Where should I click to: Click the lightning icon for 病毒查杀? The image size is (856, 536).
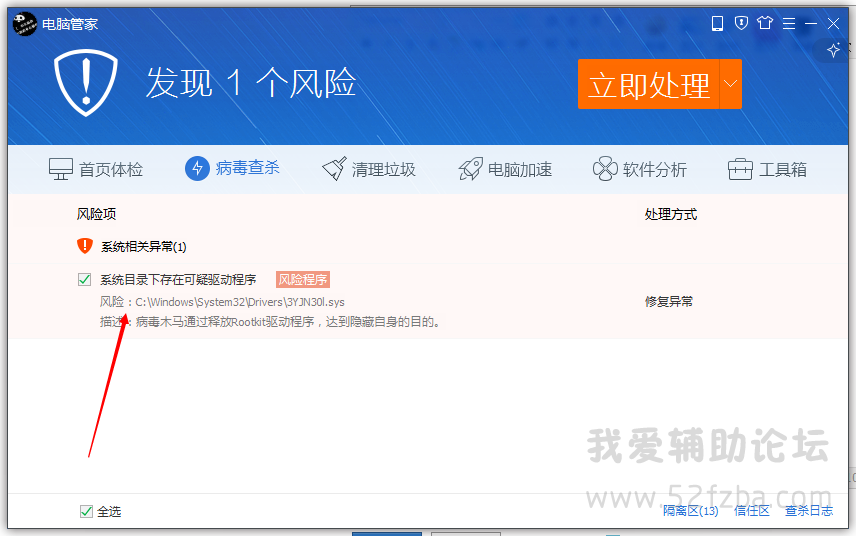coord(197,168)
